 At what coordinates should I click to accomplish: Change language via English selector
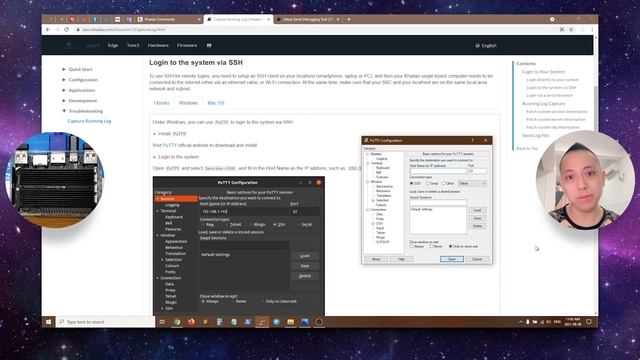pos(486,46)
